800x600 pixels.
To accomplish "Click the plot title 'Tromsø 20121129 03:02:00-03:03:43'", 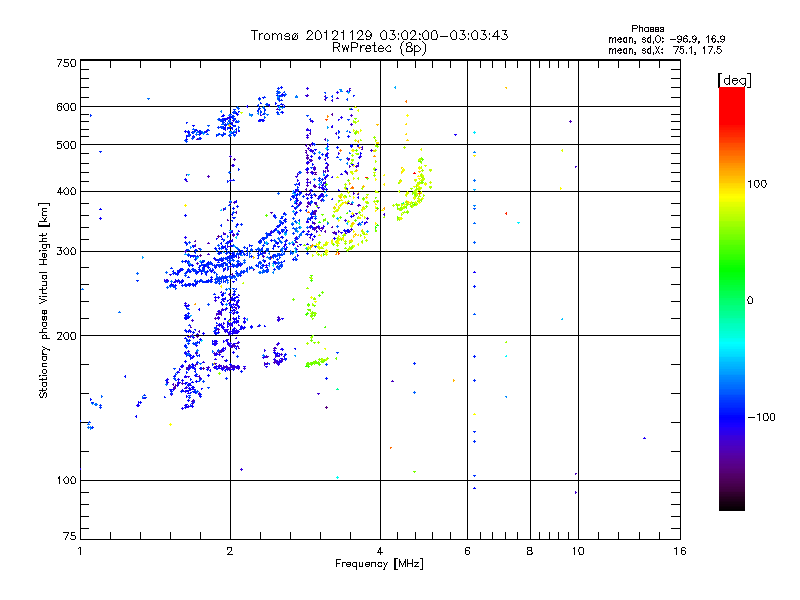I will coord(379,35).
